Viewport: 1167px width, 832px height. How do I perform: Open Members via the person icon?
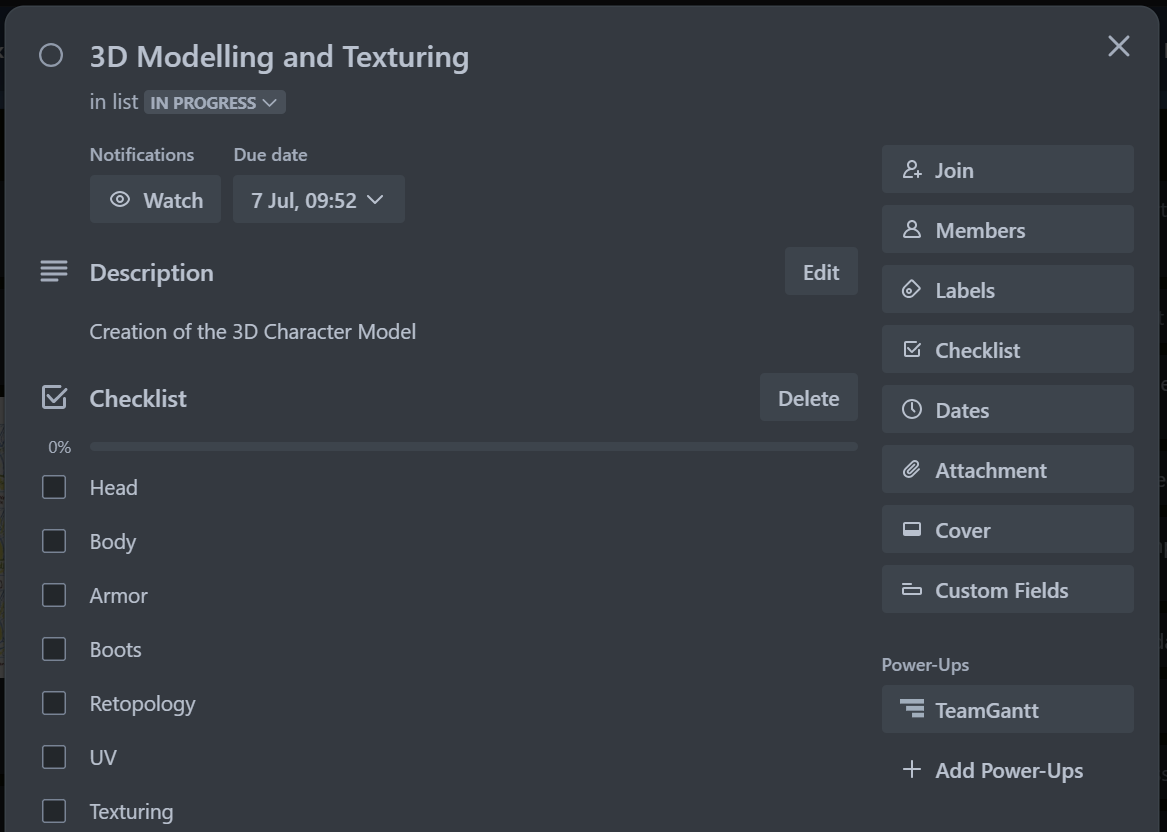[x=912, y=230]
